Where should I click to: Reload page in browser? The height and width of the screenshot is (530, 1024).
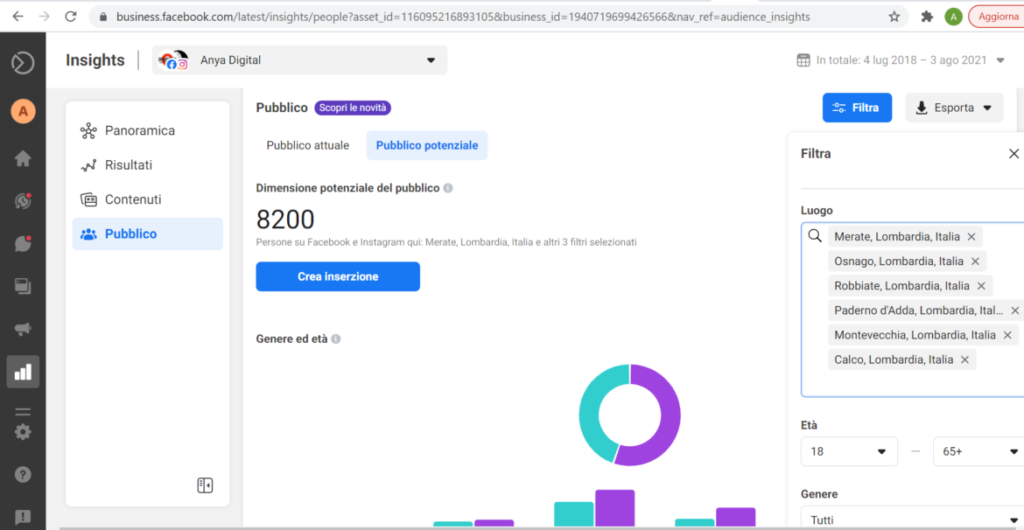[x=71, y=16]
